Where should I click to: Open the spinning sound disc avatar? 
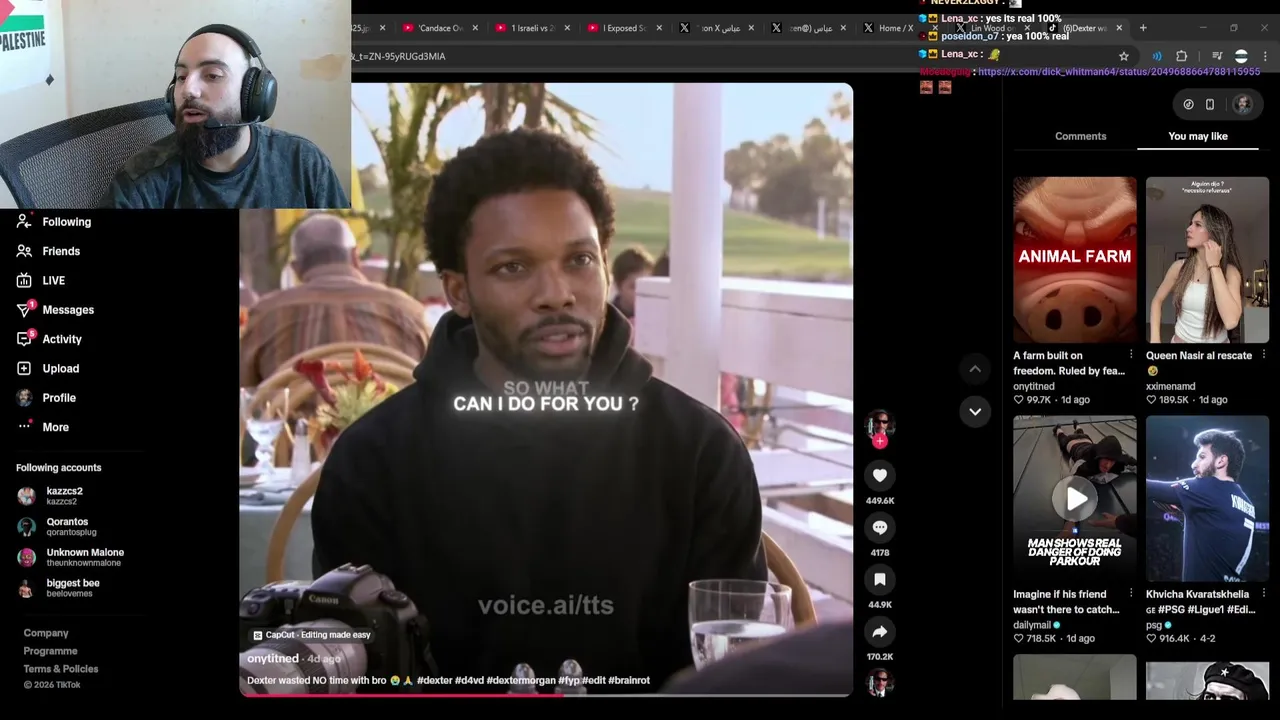tap(880, 683)
